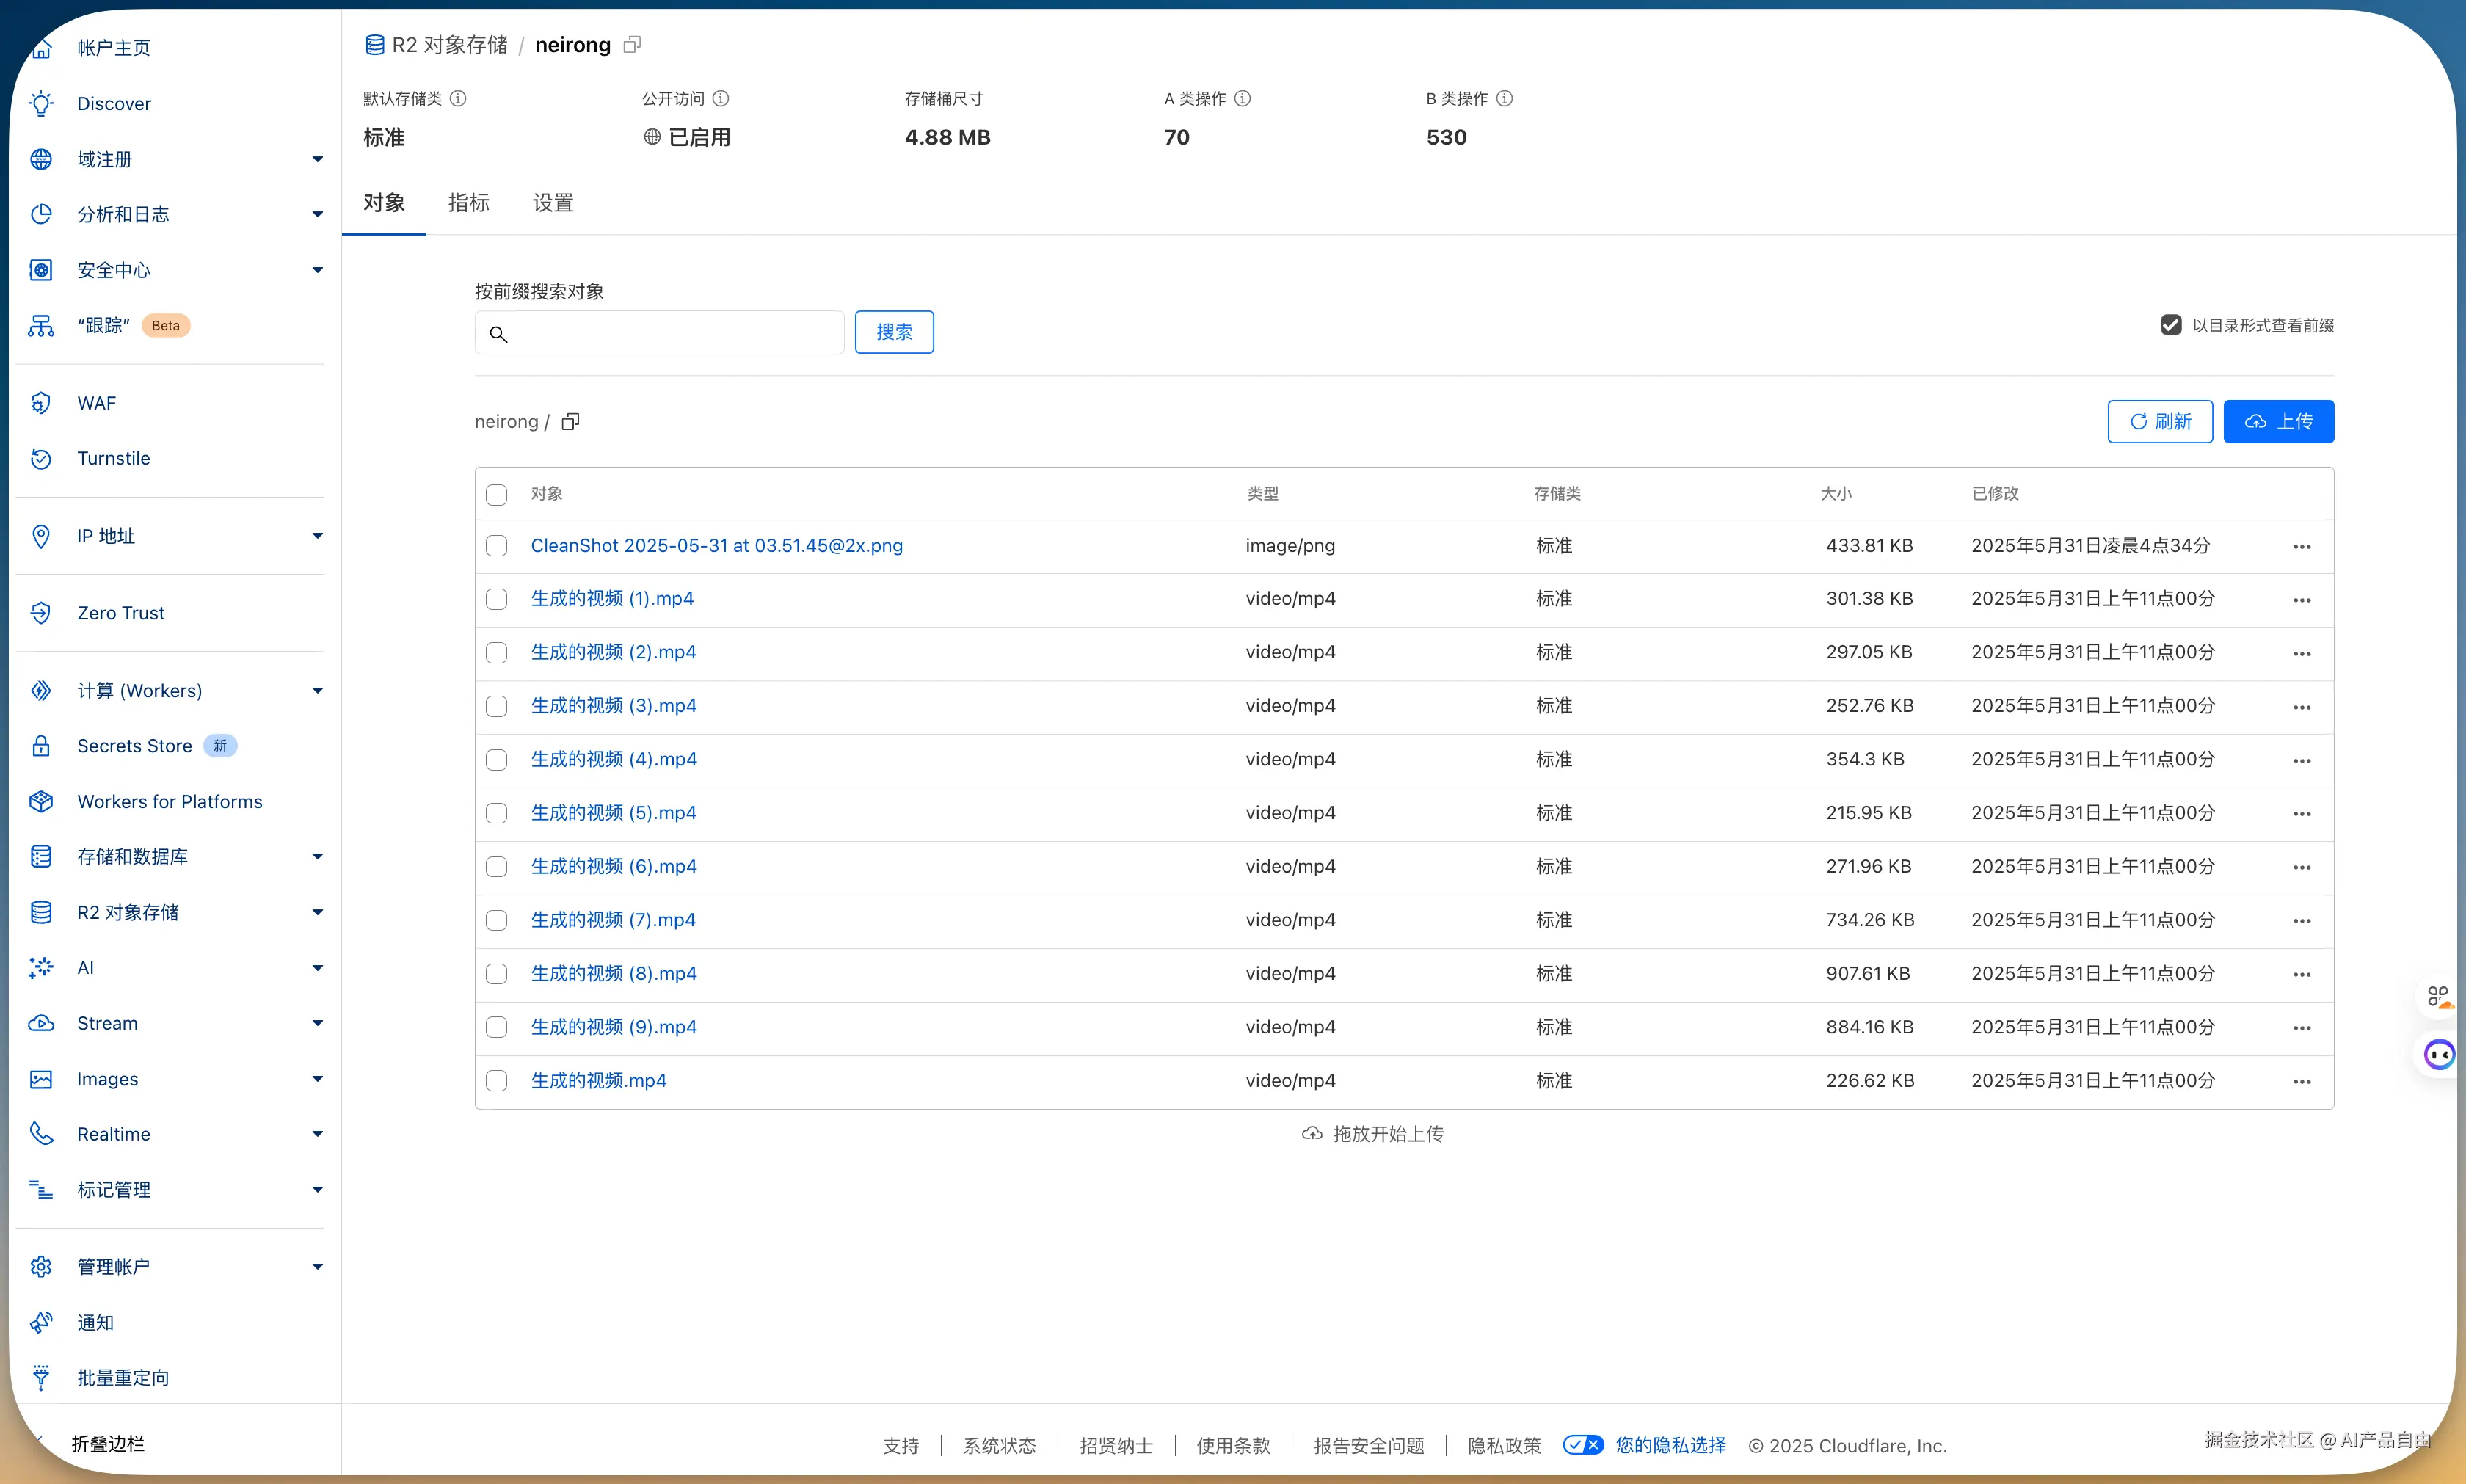Open Secrets Store lock icon
Viewport: 2466px width, 1484px height.
41,746
